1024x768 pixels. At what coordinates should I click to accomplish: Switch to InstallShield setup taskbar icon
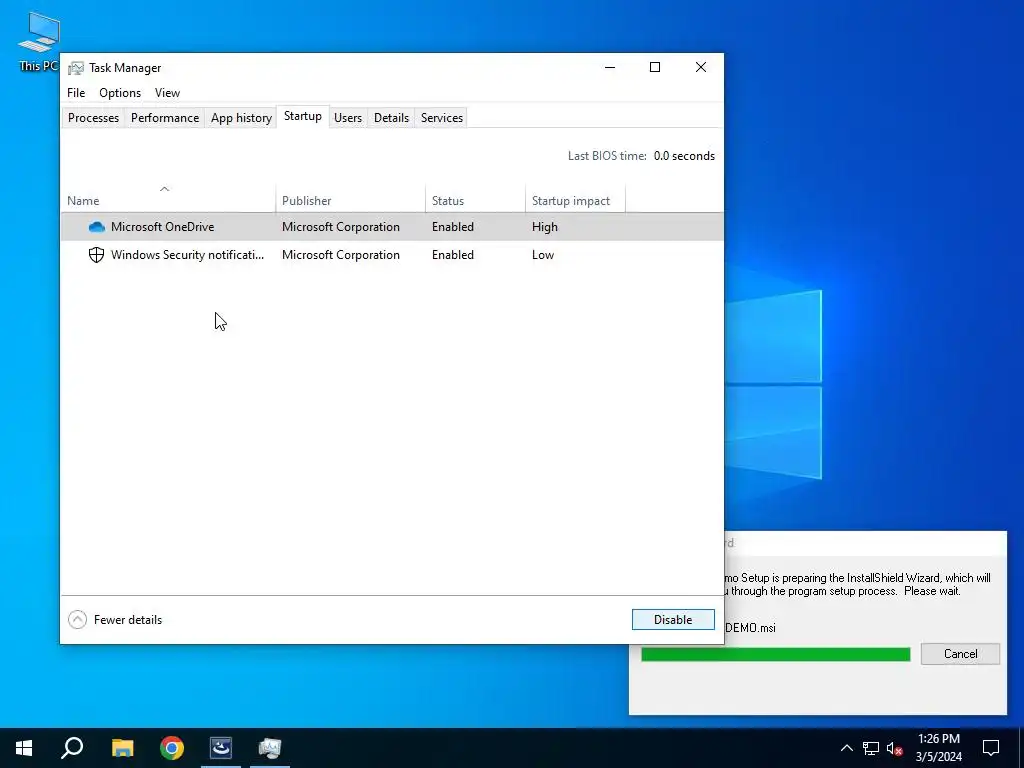click(221, 748)
